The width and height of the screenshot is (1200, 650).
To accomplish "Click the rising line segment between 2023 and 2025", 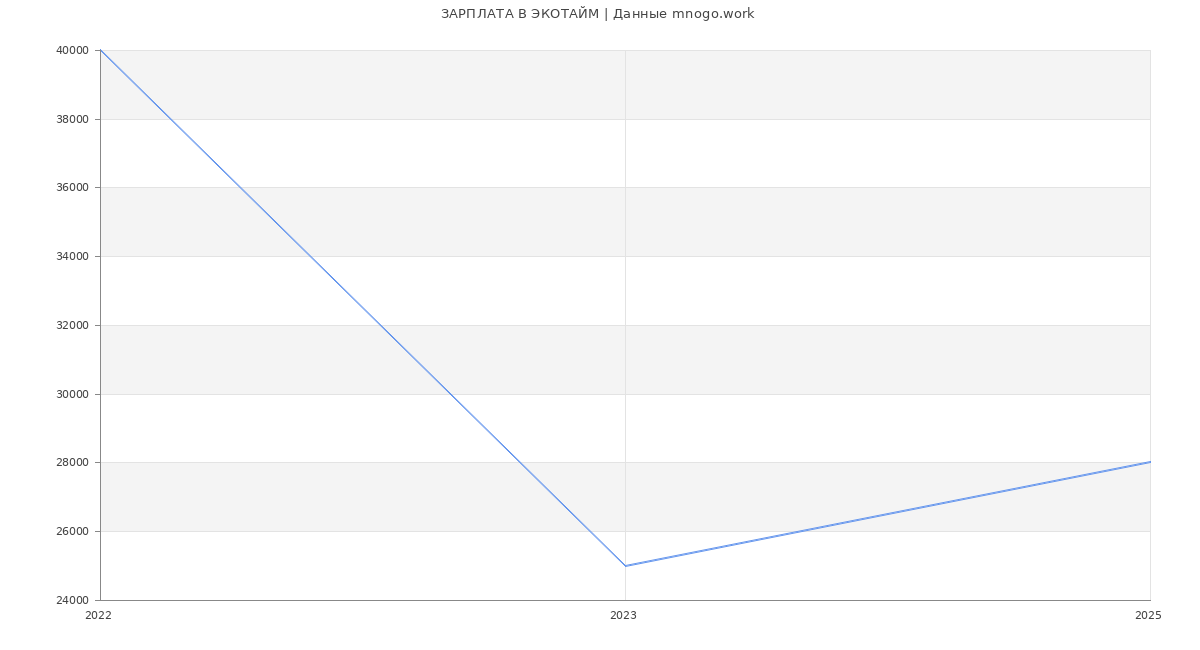I will (x=887, y=514).
